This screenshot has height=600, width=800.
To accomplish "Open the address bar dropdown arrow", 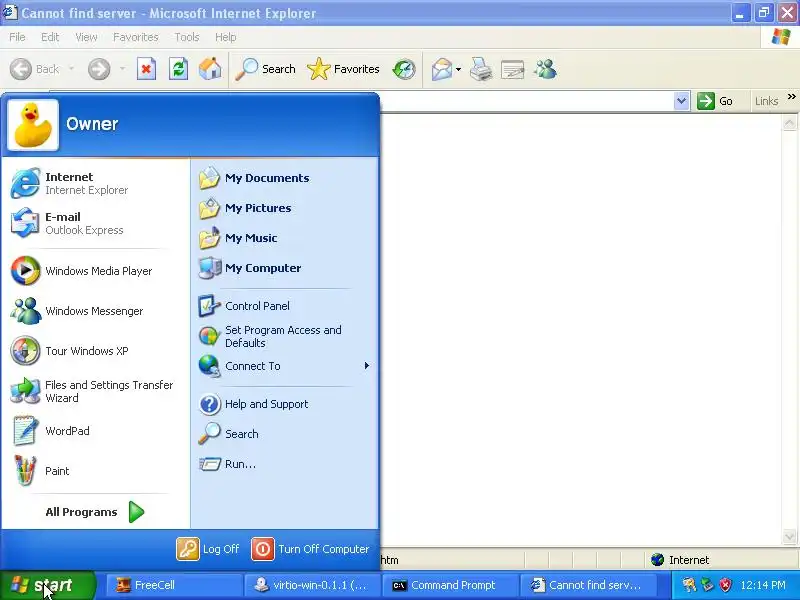I will click(681, 101).
